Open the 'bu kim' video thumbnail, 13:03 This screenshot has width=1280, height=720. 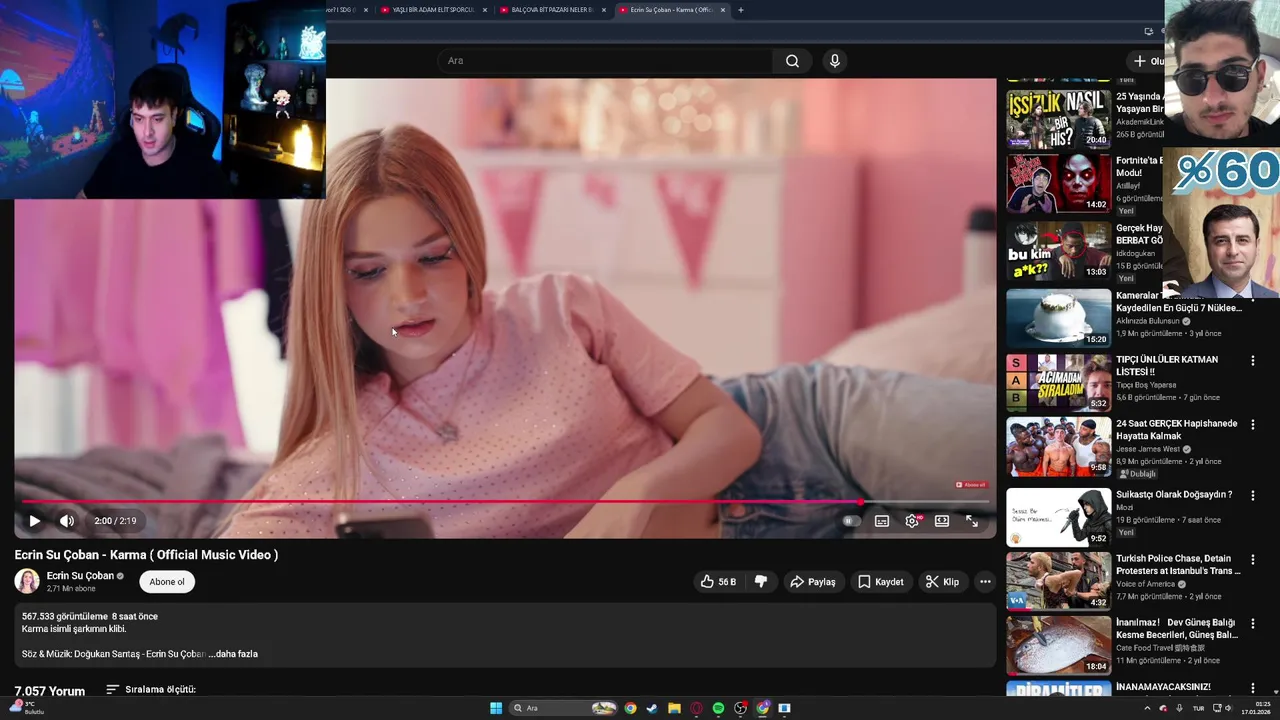point(1058,251)
